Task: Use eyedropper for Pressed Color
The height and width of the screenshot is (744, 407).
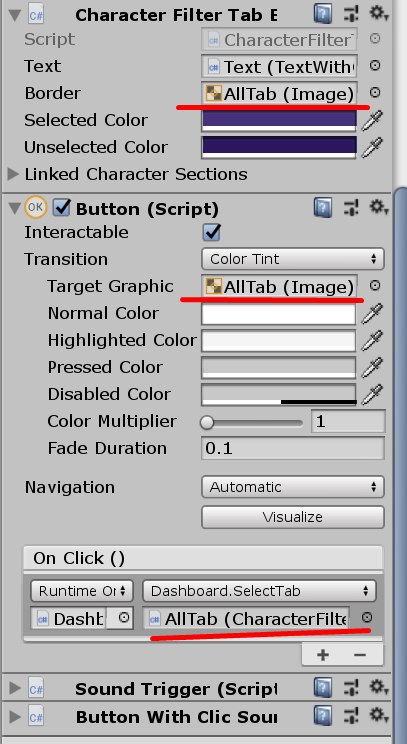Action: tap(372, 367)
